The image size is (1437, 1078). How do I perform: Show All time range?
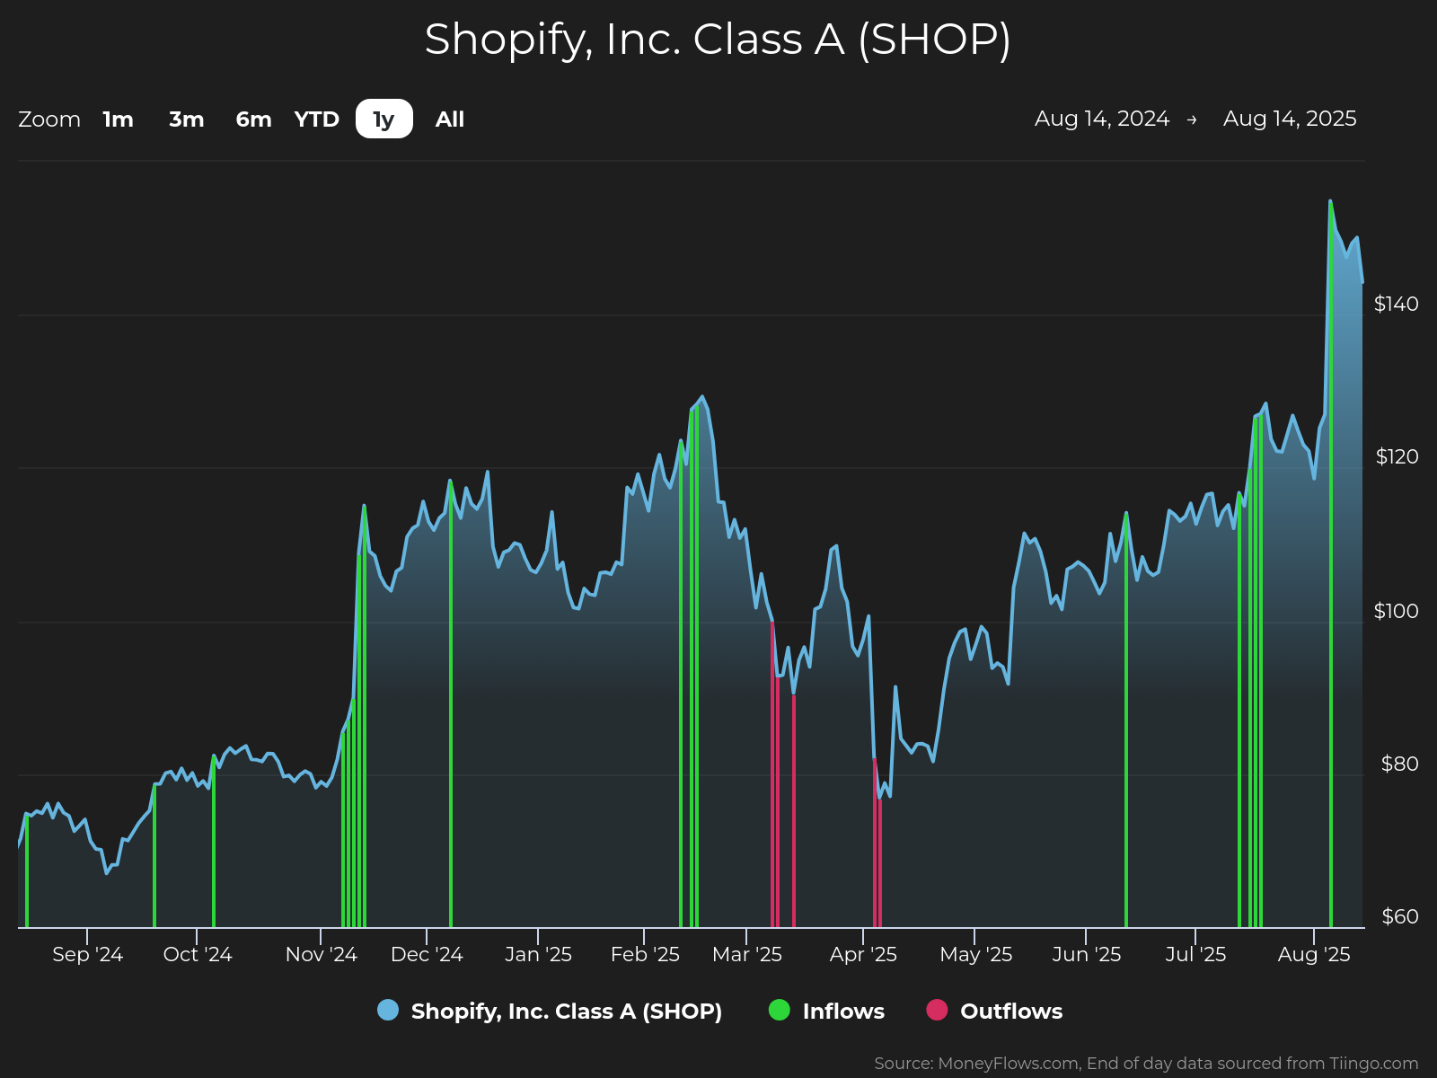(x=450, y=119)
